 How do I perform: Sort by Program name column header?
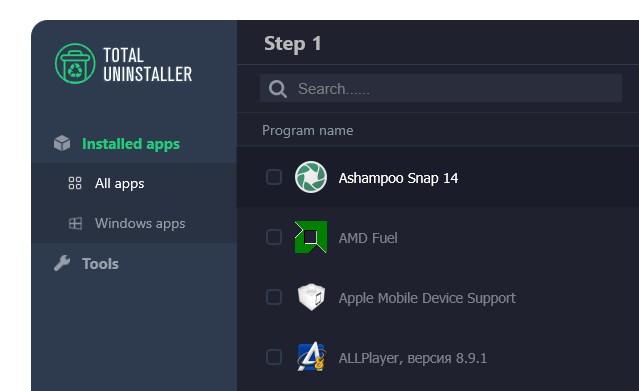pyautogui.click(x=308, y=130)
